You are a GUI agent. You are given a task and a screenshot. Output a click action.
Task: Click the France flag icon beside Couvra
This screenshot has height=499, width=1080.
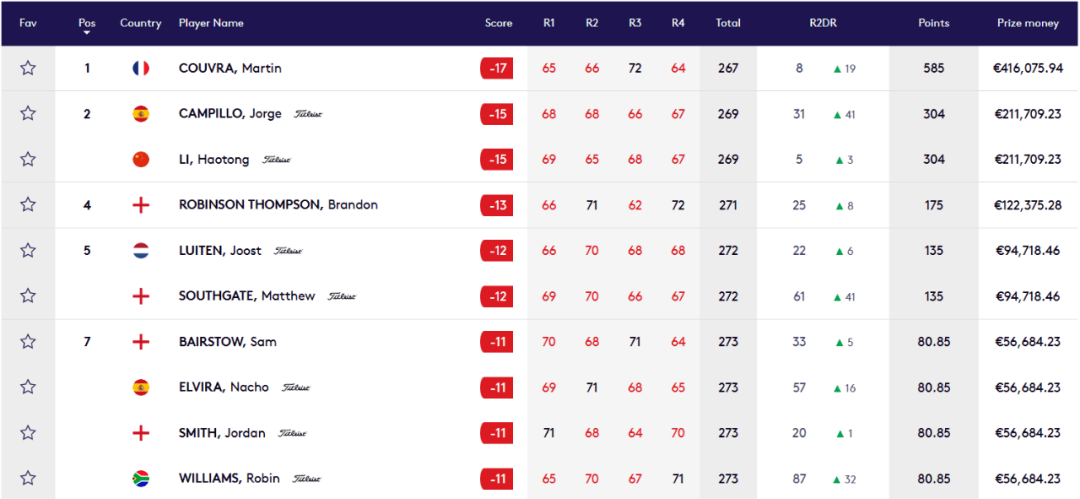tap(141, 68)
